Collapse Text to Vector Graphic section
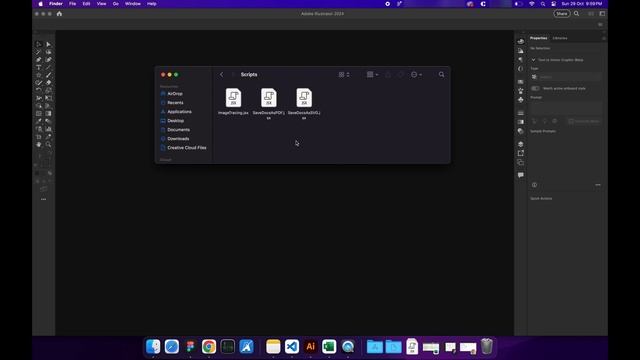Screen dimensions: 640x360 coord(533,60)
